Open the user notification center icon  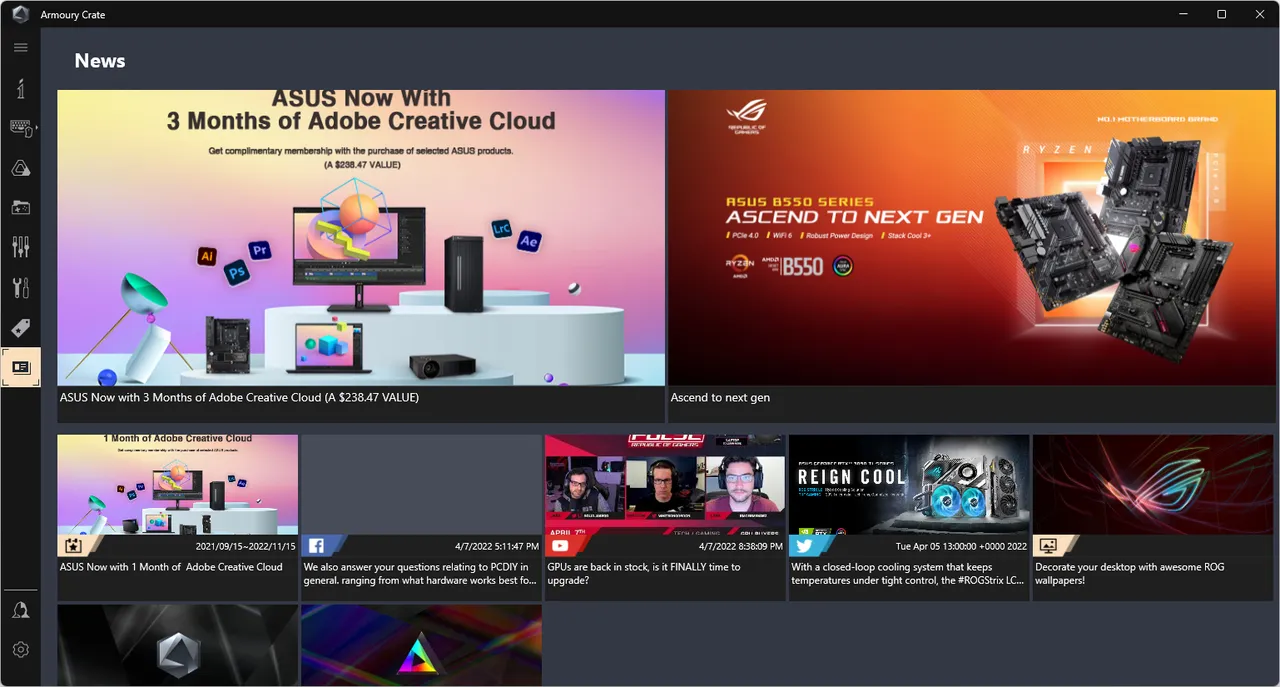click(x=20, y=610)
